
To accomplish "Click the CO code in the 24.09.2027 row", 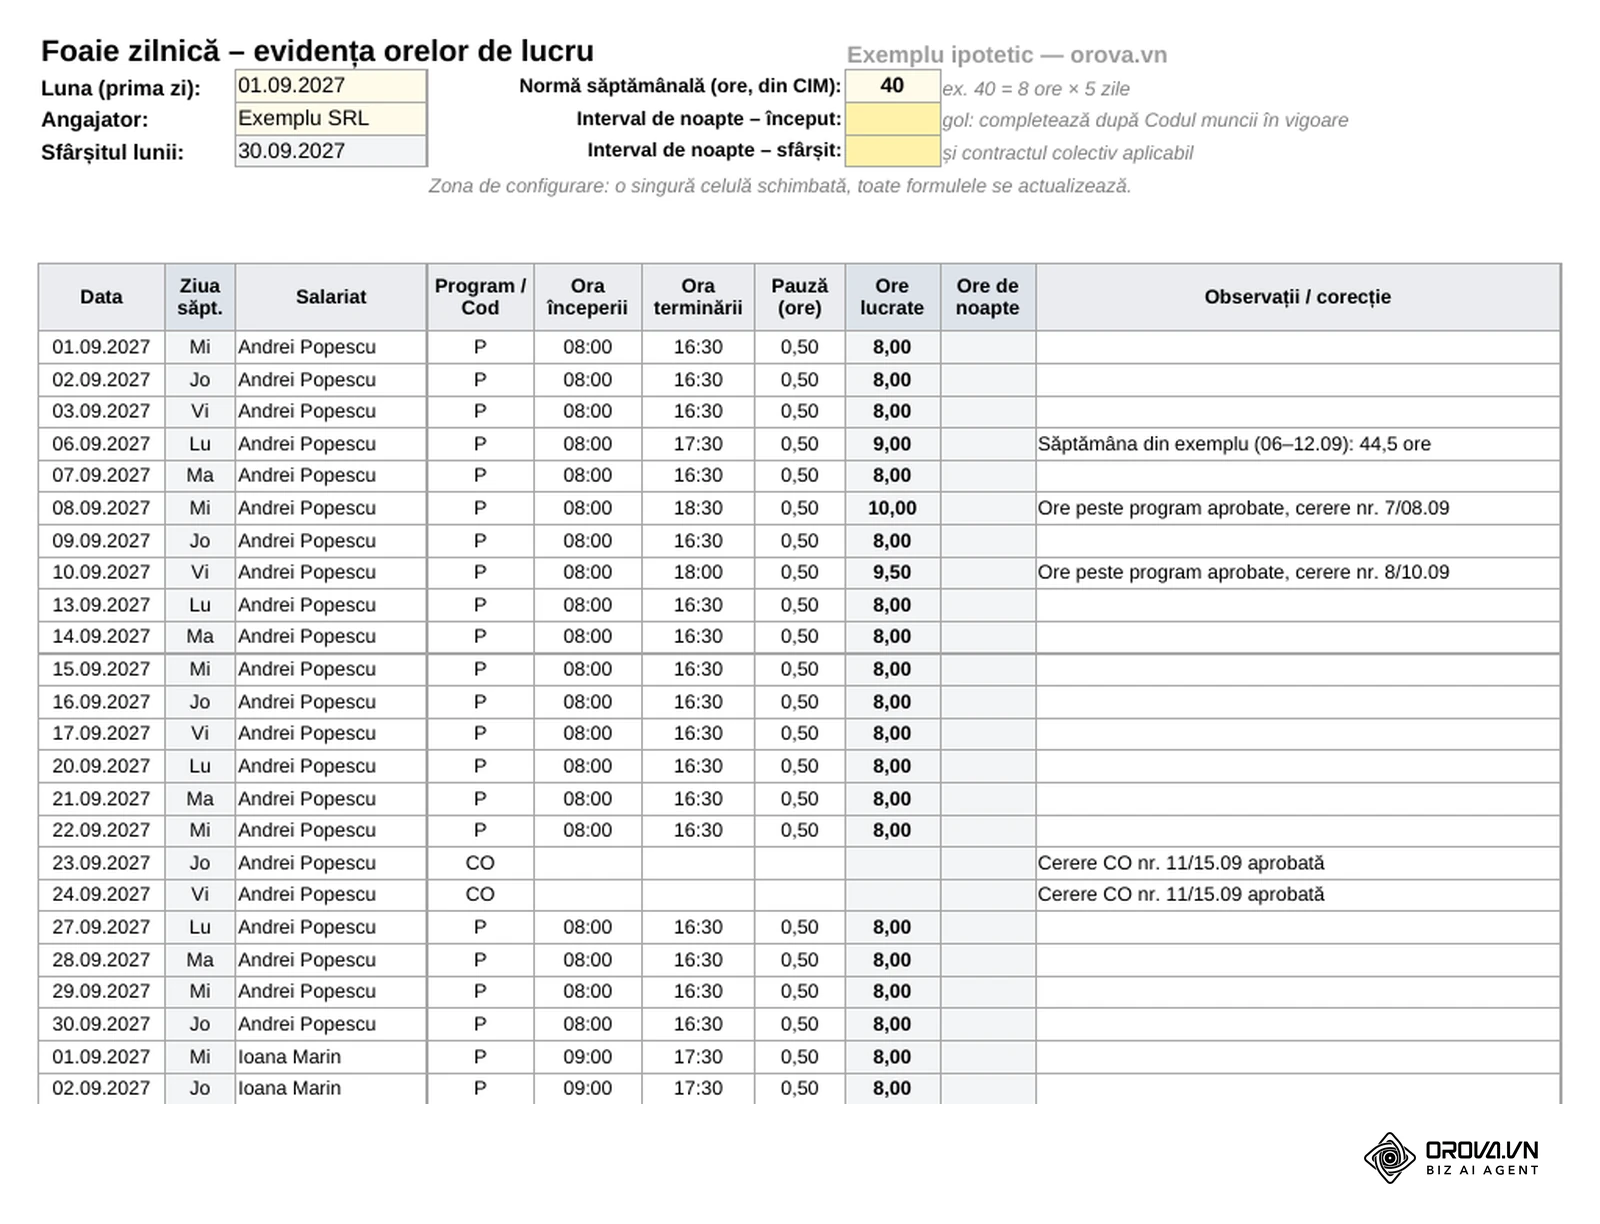I will [x=480, y=894].
